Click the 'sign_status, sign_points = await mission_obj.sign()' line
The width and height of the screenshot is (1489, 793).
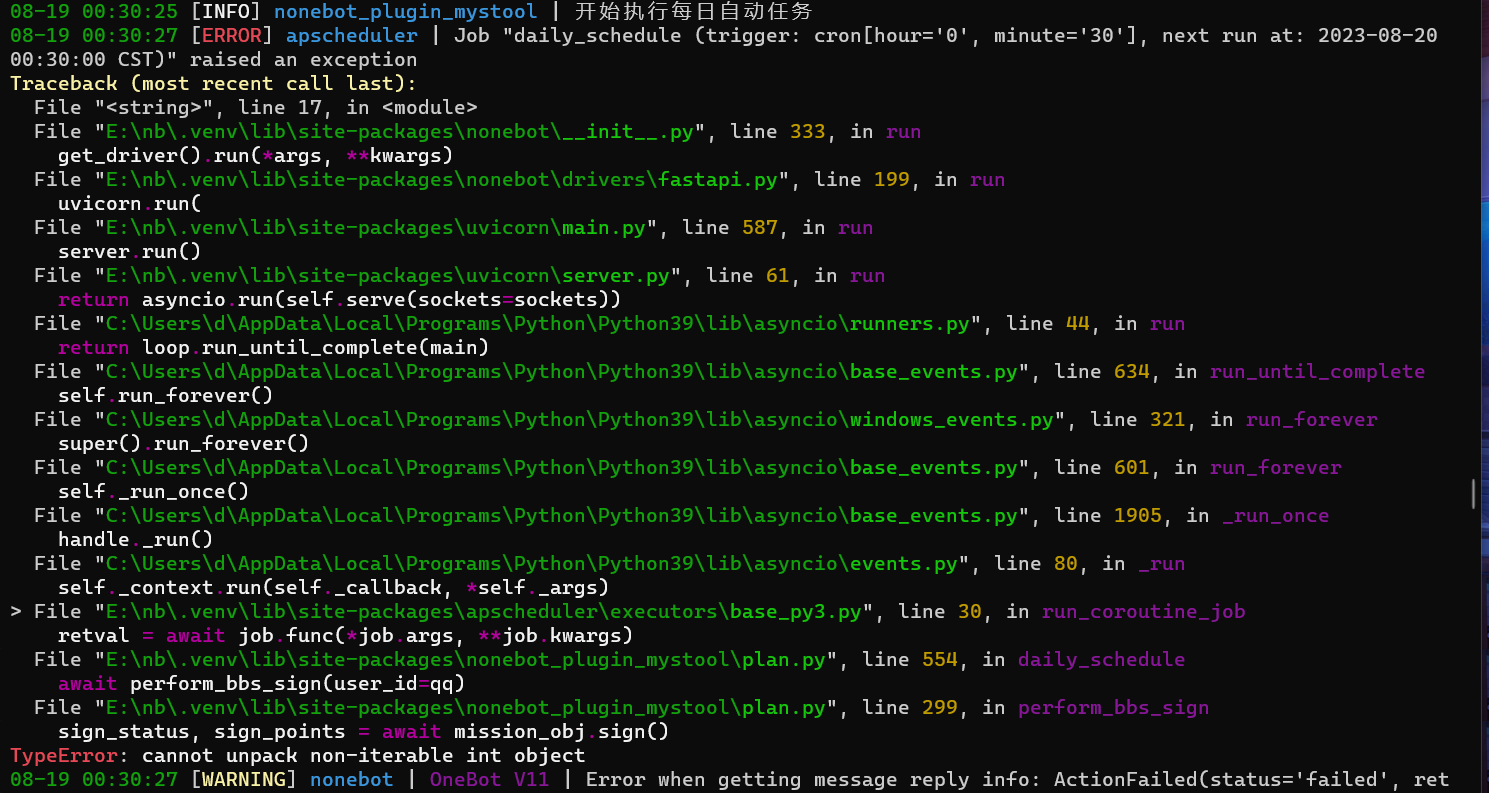click(364, 732)
